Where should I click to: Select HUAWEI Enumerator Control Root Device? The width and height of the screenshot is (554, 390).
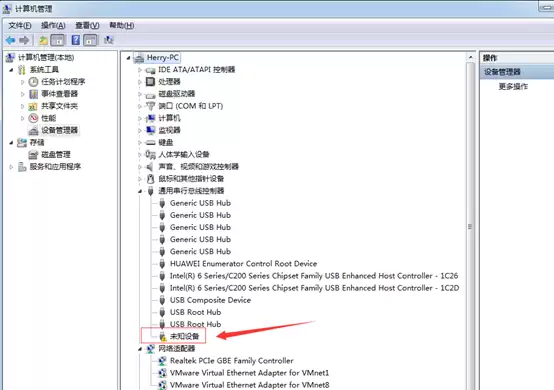[243, 264]
